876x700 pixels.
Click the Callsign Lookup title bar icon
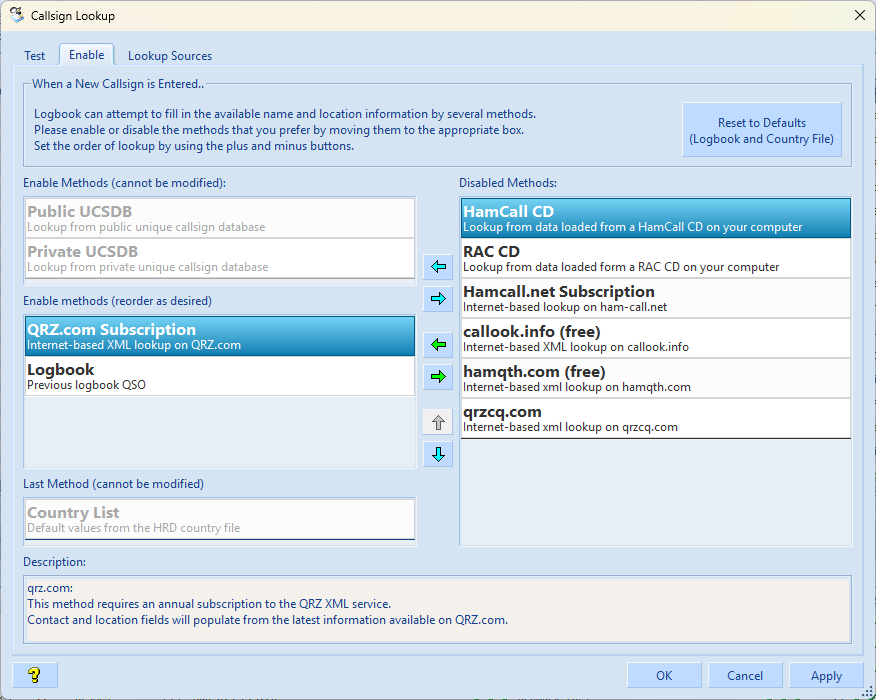[17, 15]
